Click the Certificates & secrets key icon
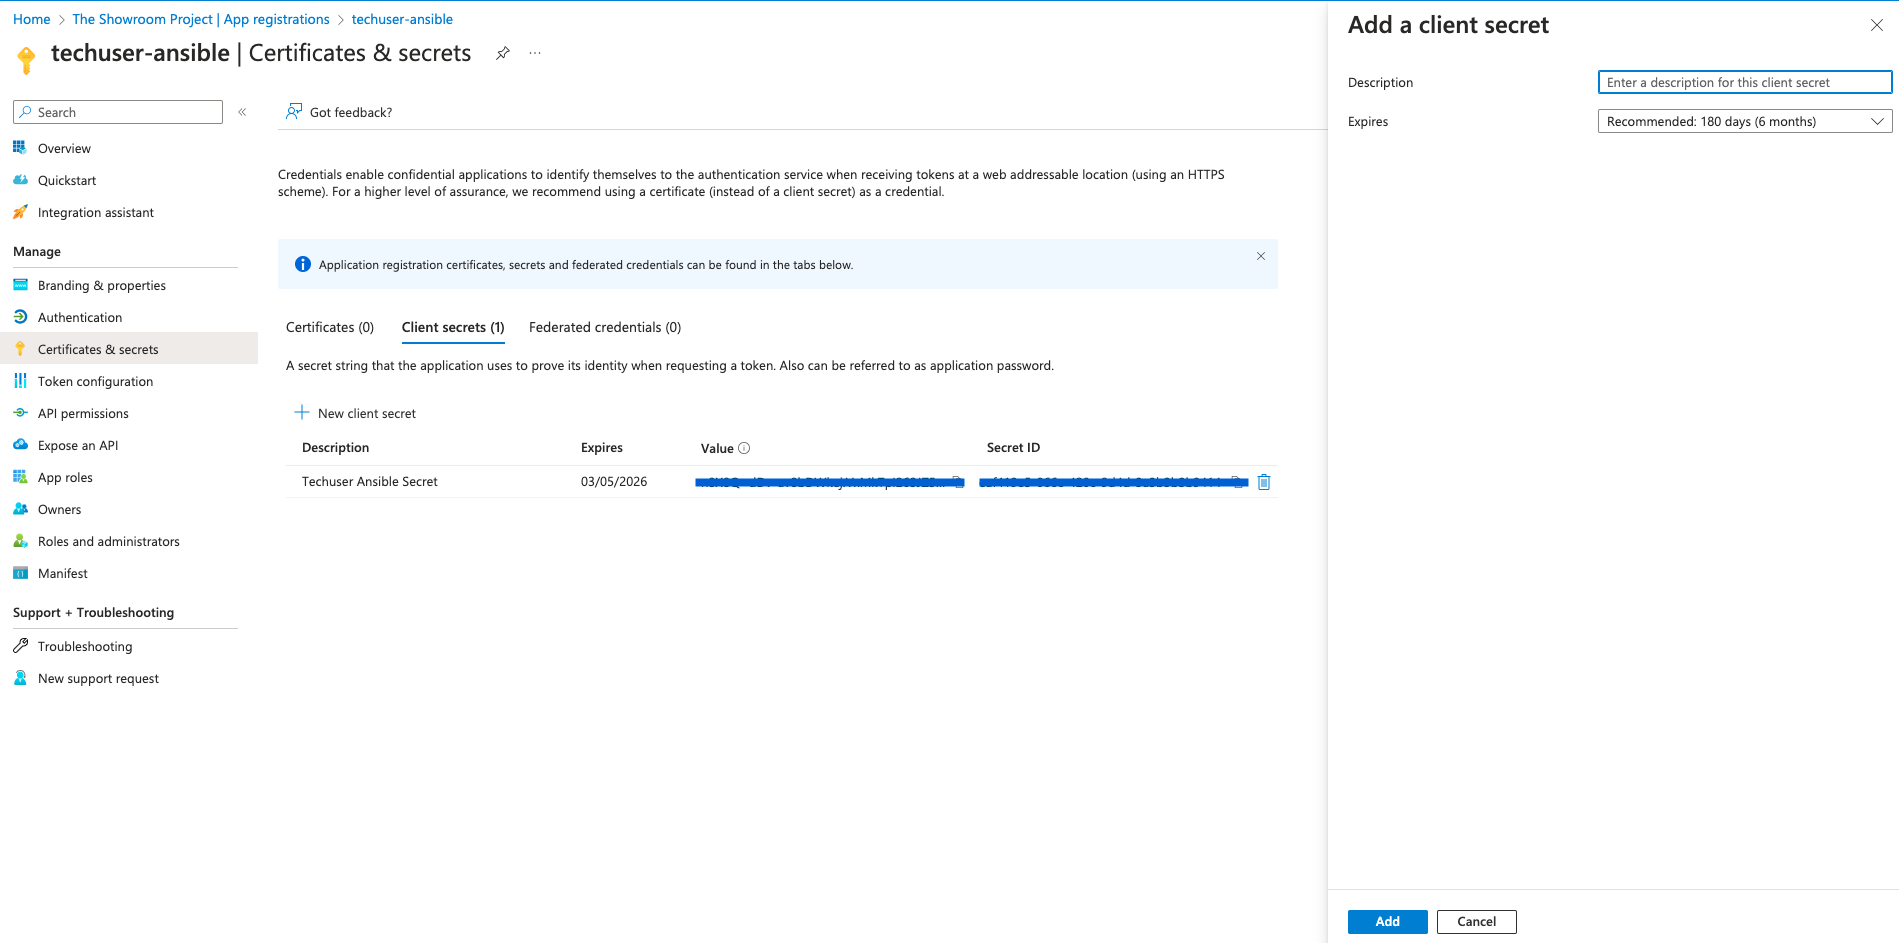Screen dimensions: 1899x943 pos(20,348)
